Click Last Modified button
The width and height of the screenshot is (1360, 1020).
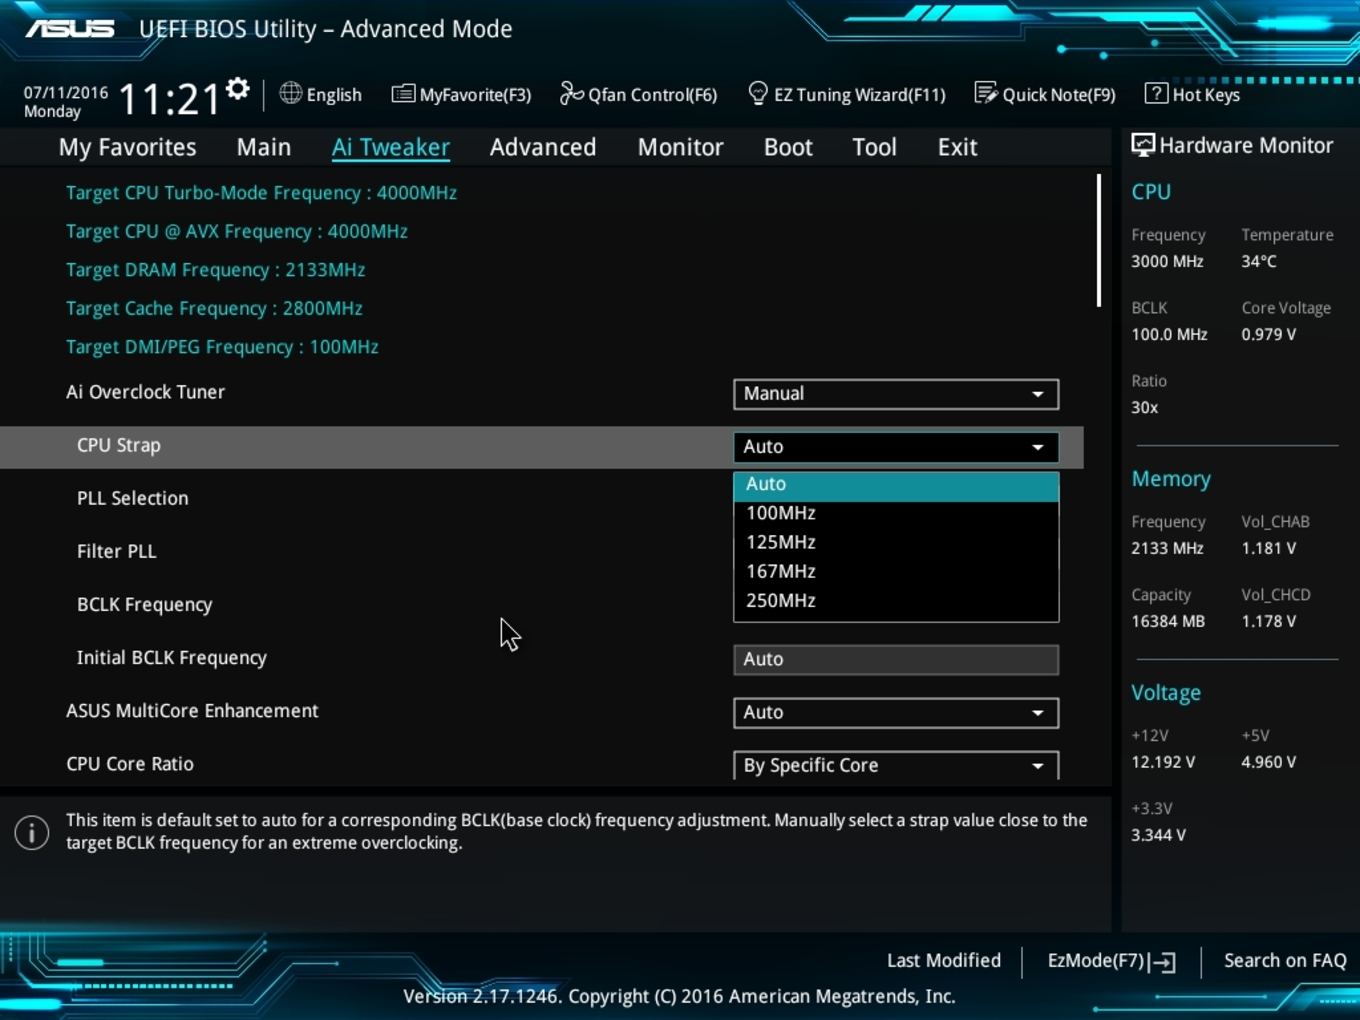[944, 961]
